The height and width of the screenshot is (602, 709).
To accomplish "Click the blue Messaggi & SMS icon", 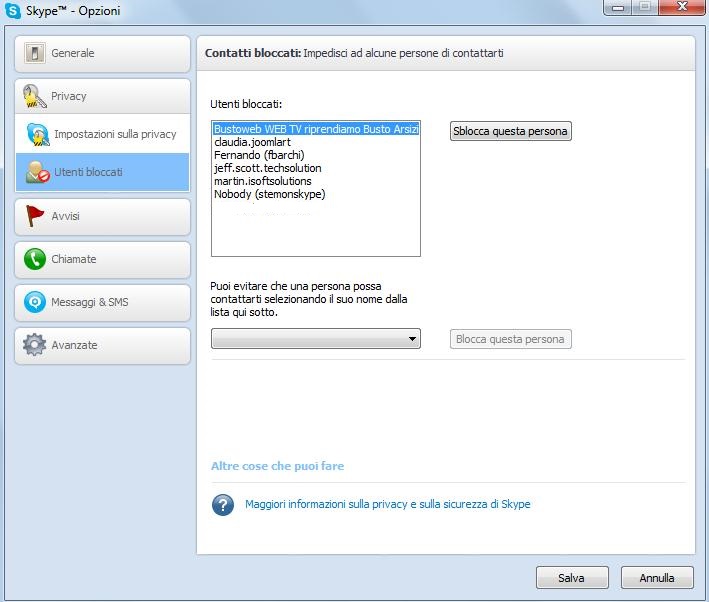I will click(x=35, y=302).
